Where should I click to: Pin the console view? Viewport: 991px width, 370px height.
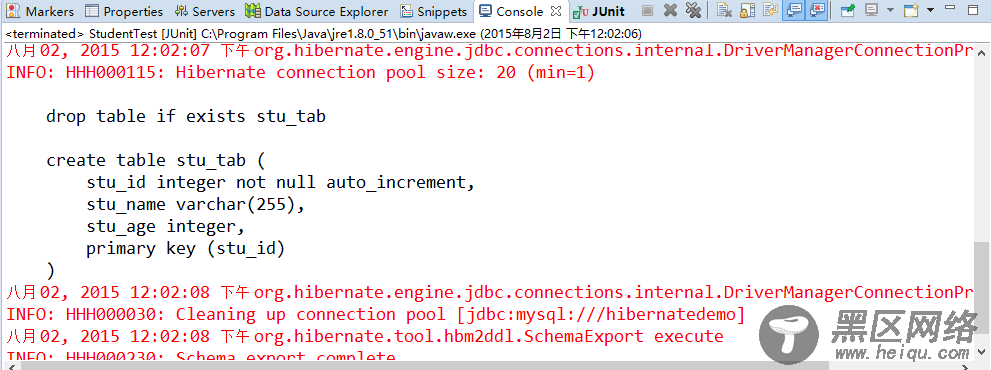pyautogui.click(x=848, y=11)
